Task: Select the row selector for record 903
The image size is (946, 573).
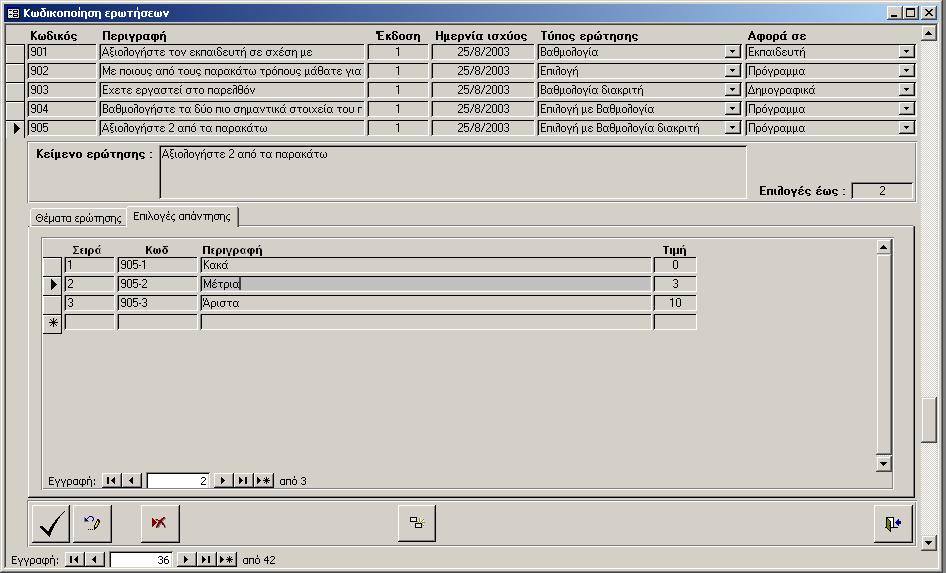Action: pos(15,90)
